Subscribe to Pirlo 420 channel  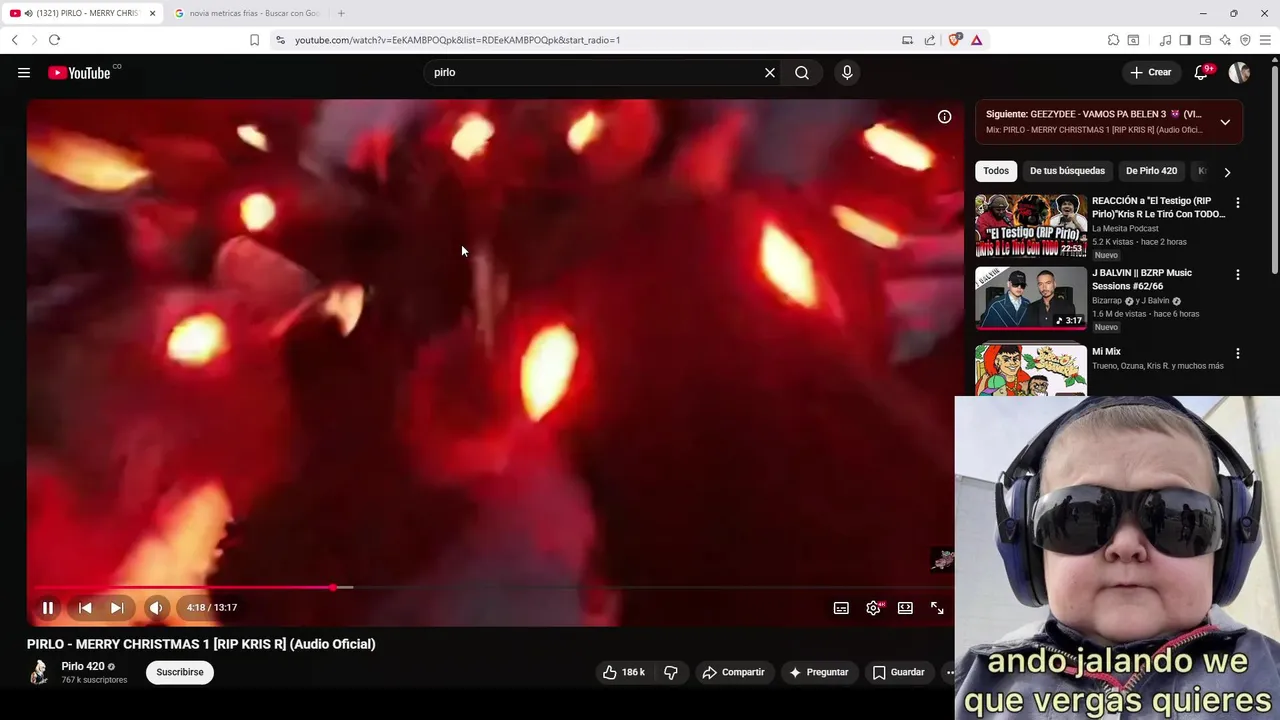180,672
